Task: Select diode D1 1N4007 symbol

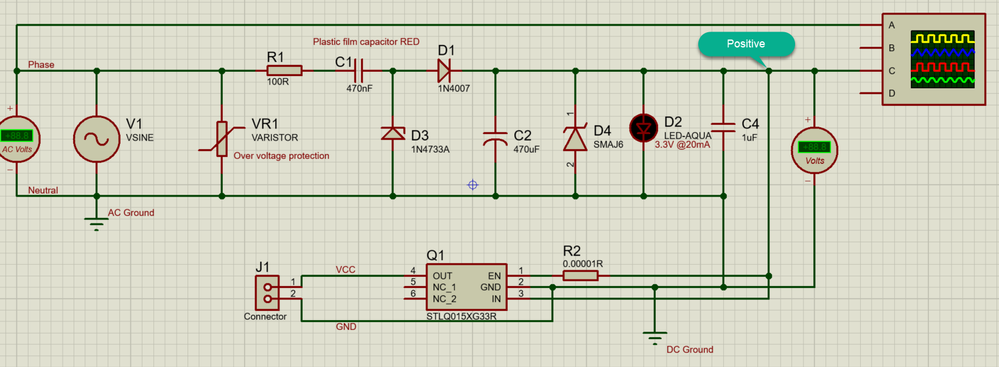Action: (445, 70)
